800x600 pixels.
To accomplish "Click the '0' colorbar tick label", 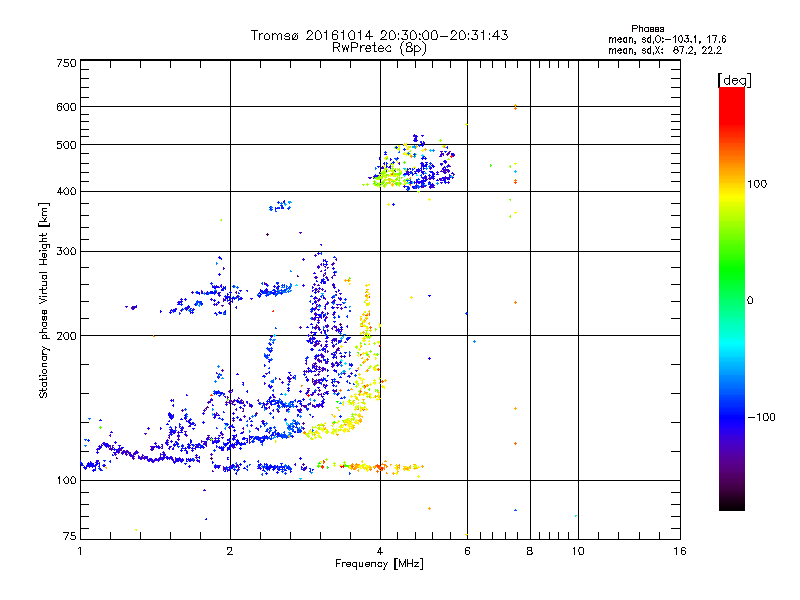I will click(750, 301).
